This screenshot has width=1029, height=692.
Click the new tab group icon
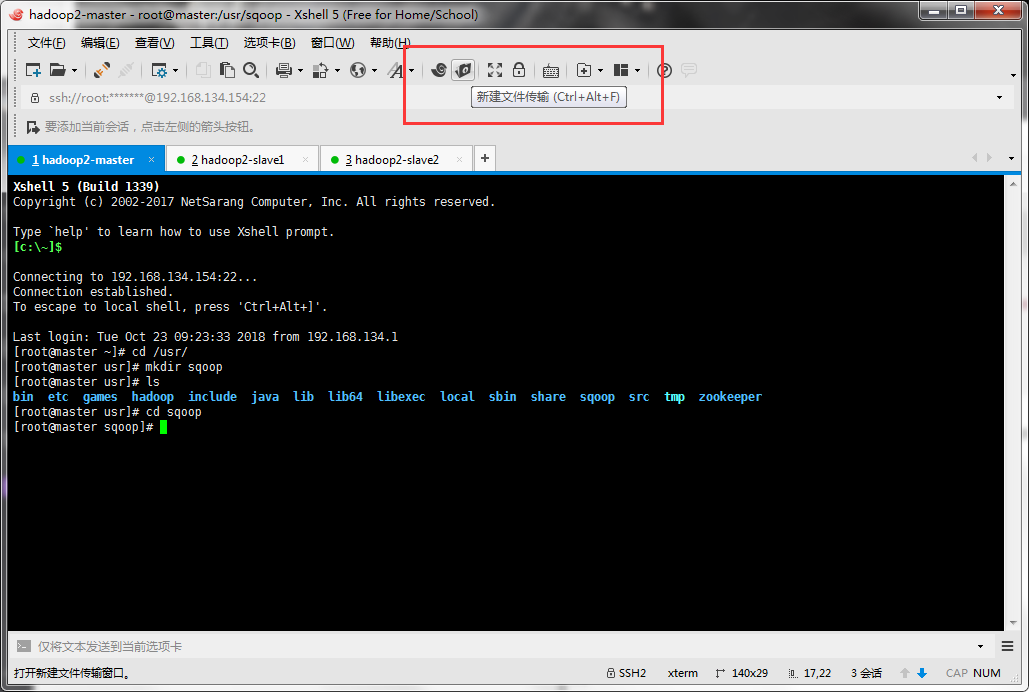coord(583,70)
